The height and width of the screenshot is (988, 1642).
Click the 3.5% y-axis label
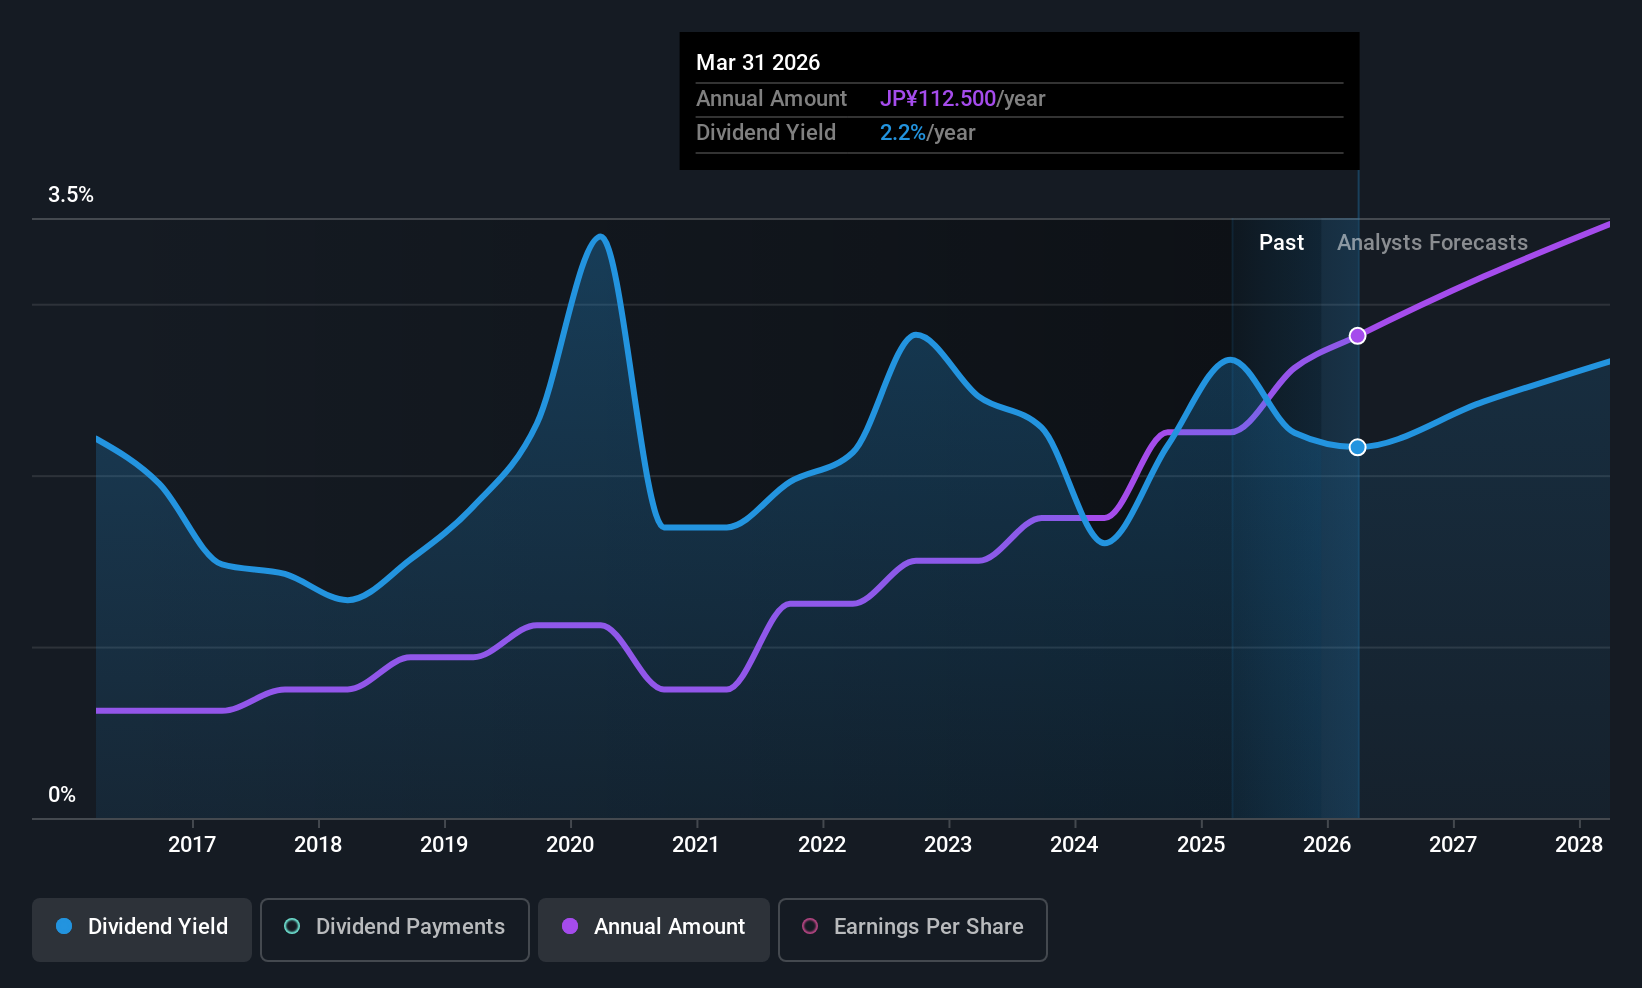click(x=71, y=194)
